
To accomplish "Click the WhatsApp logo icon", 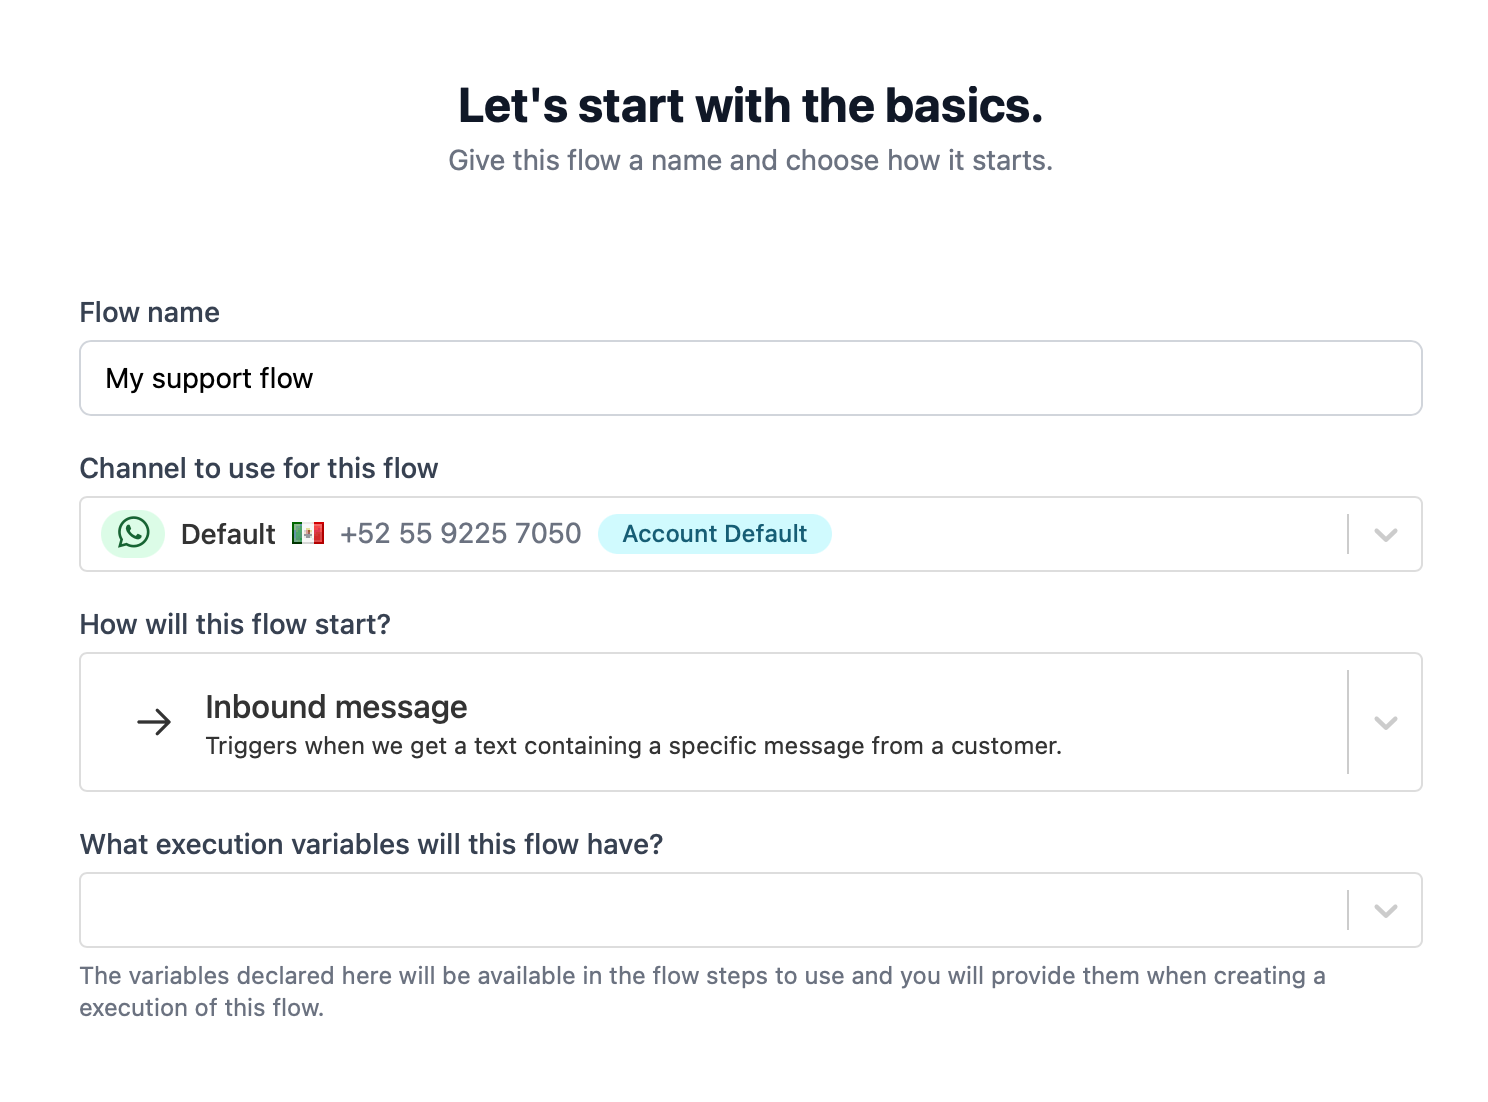I will click(133, 533).
